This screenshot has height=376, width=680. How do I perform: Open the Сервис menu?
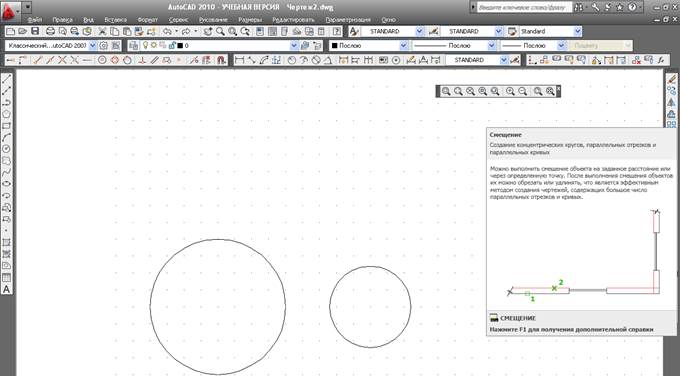pos(179,20)
